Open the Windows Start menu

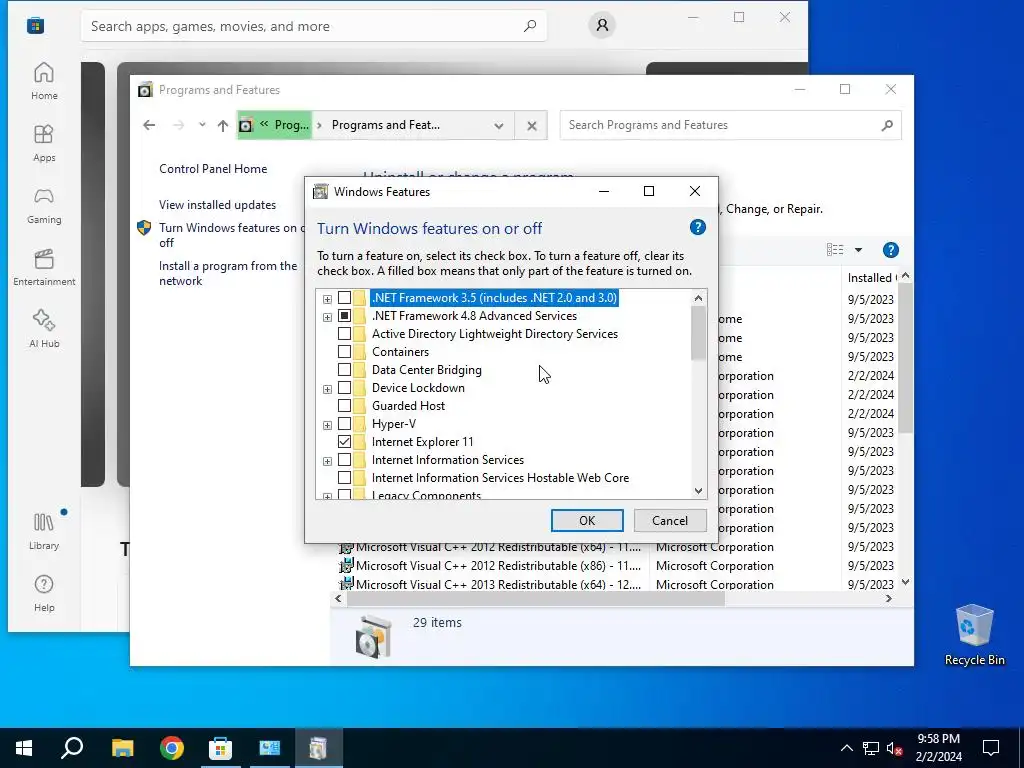point(24,748)
